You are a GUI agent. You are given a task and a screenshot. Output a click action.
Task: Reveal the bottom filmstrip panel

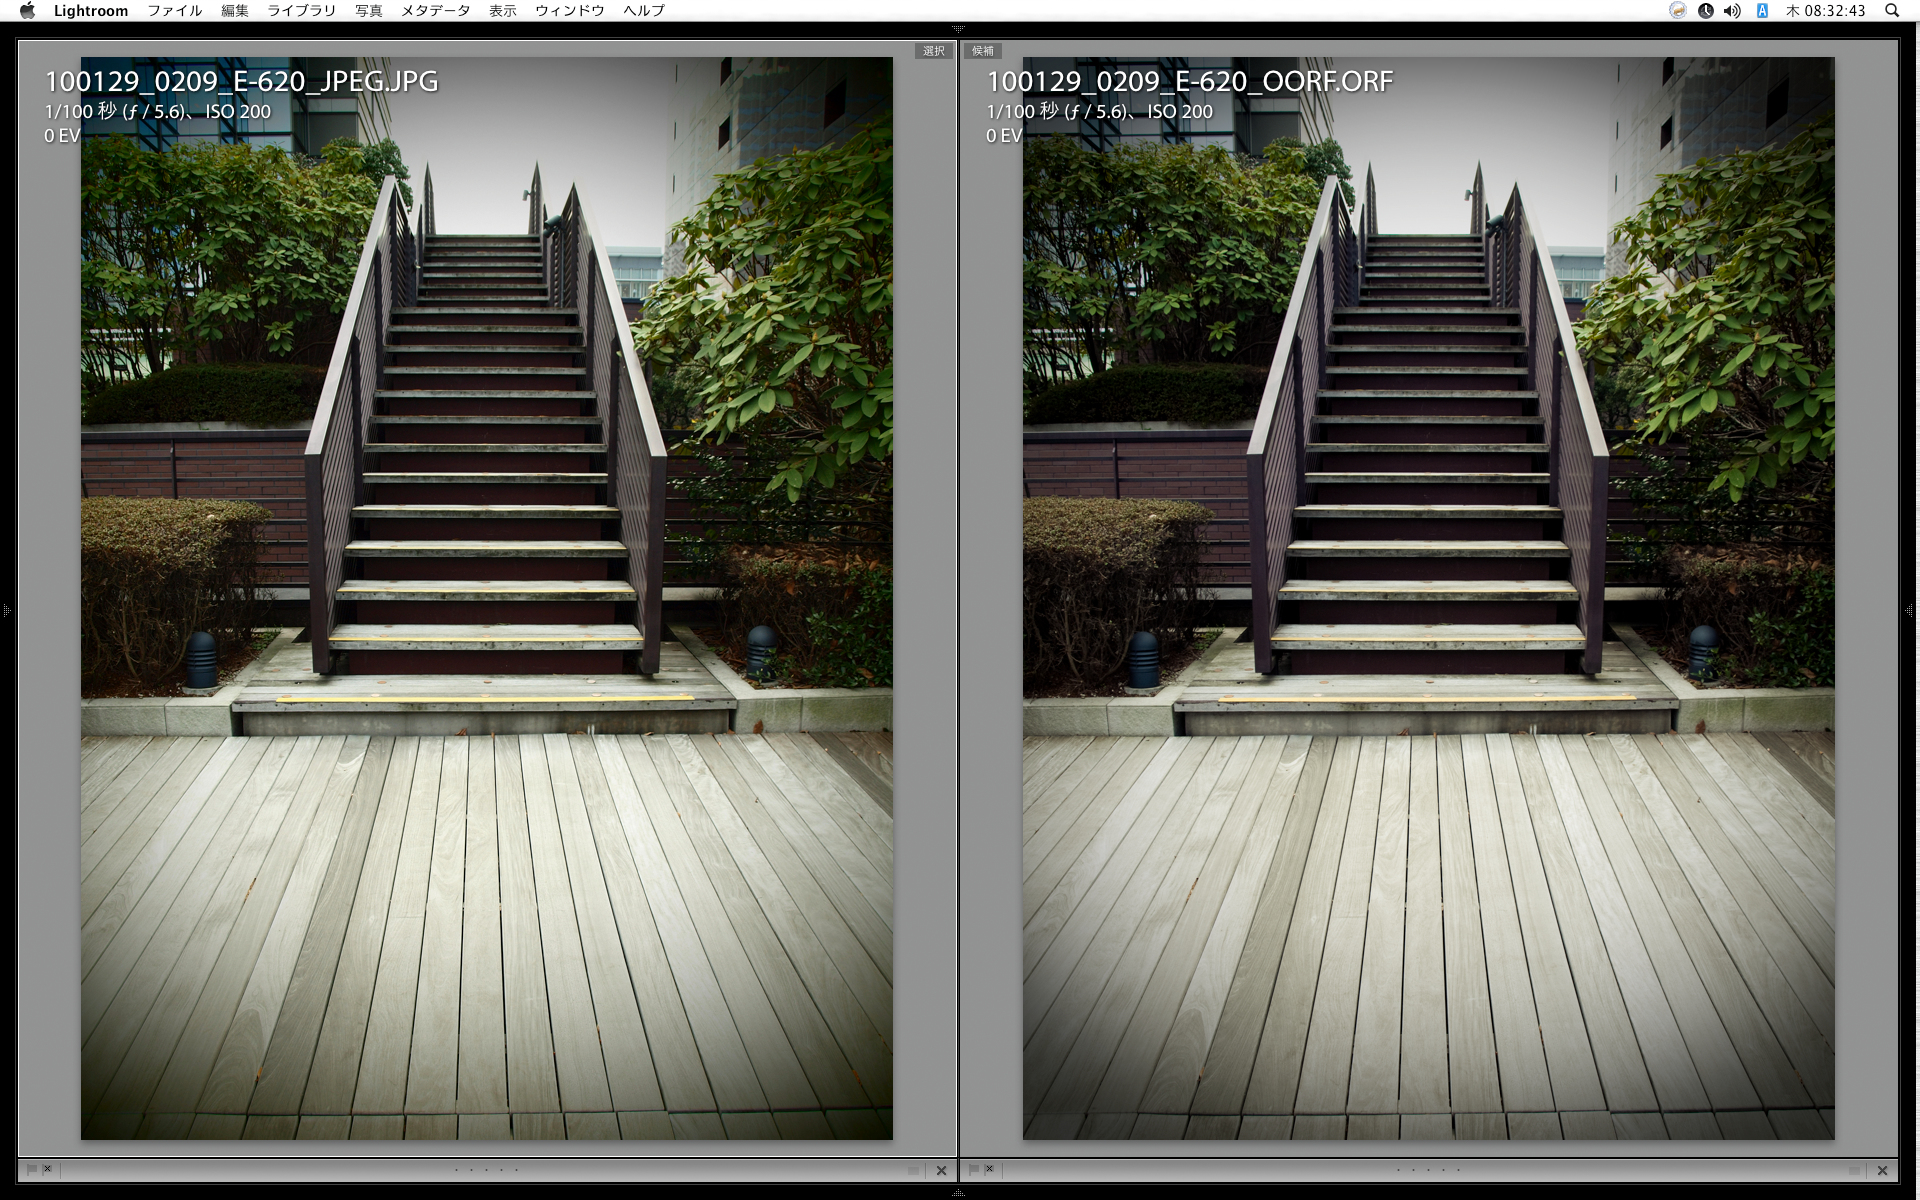(959, 1193)
